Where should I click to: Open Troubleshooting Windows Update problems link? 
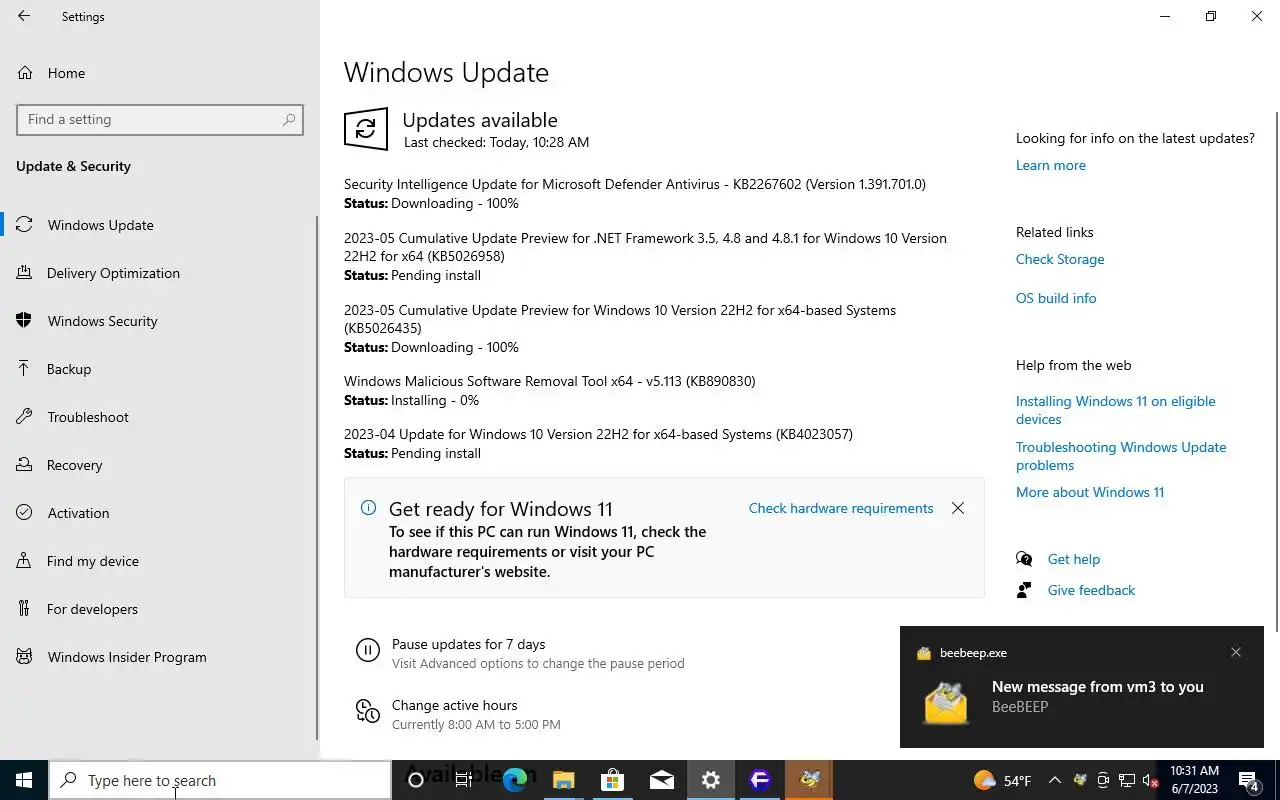[1121, 456]
